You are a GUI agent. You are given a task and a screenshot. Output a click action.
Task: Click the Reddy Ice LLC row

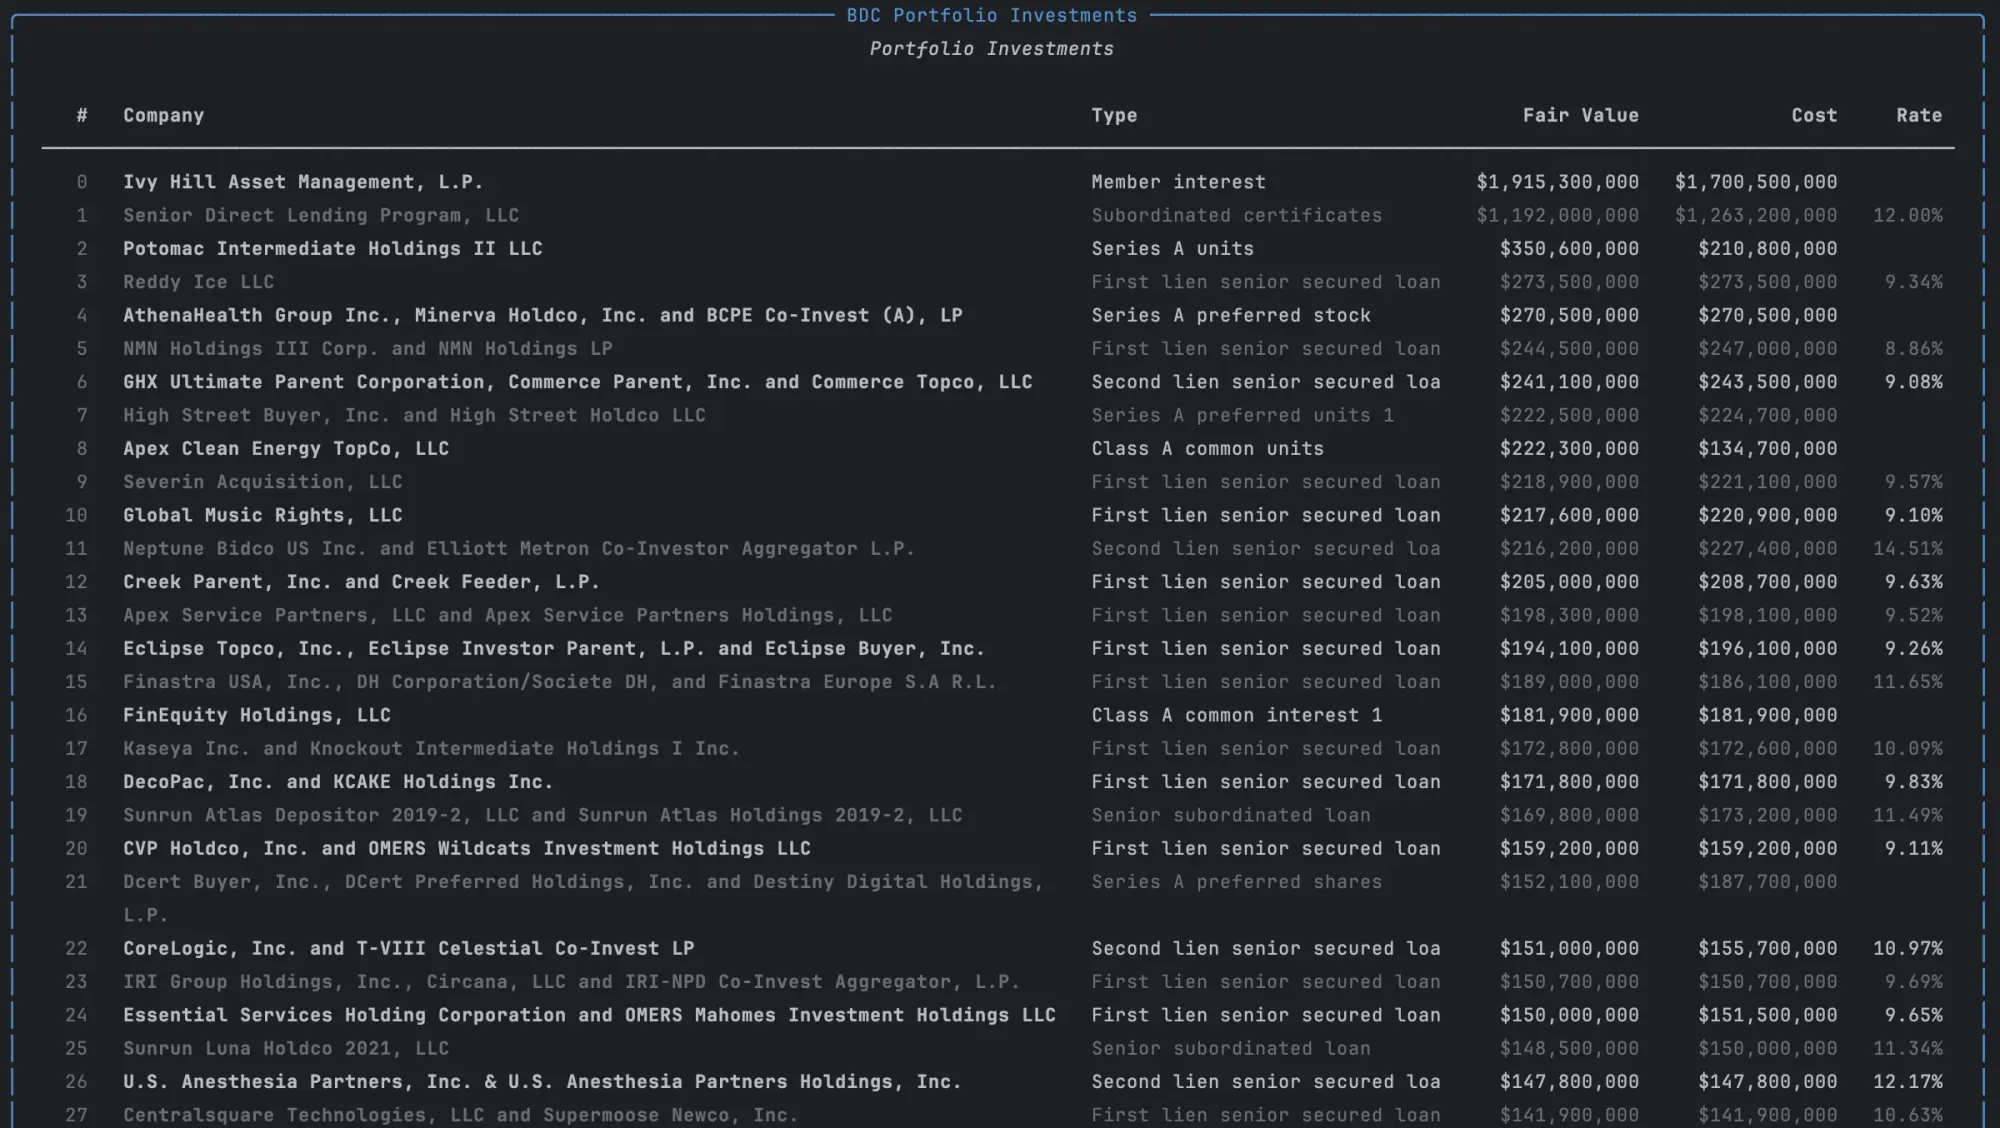[198, 282]
